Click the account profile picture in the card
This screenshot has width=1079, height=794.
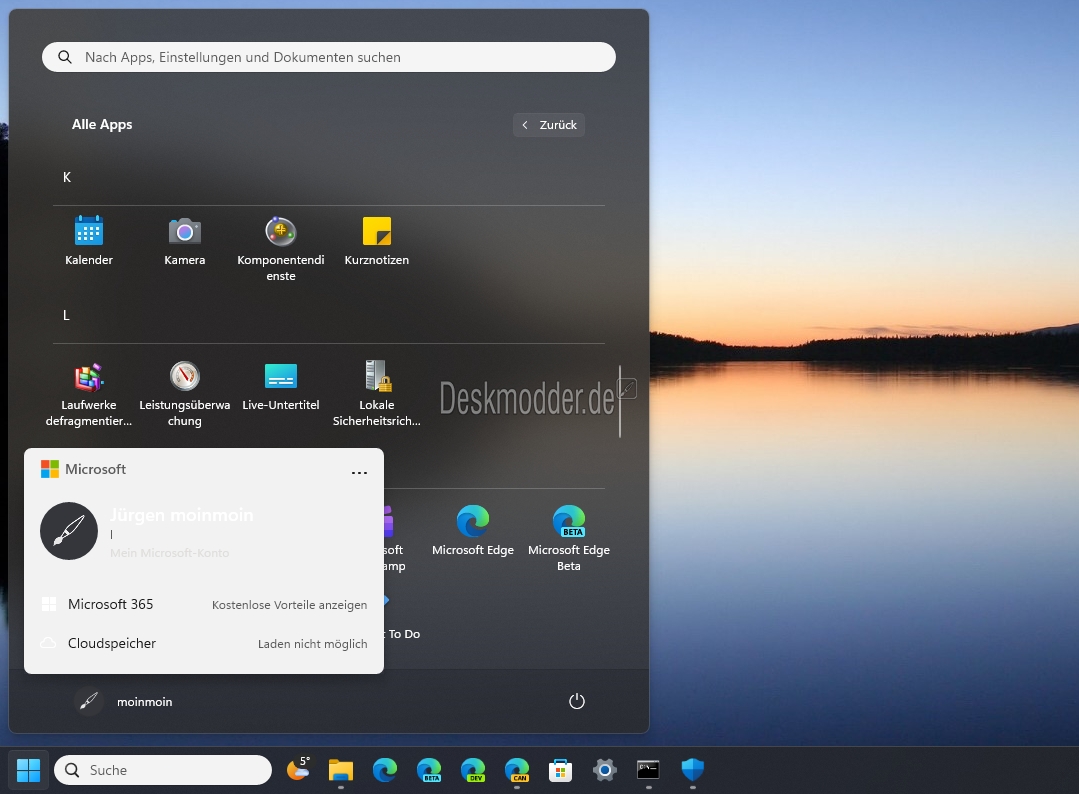[69, 531]
